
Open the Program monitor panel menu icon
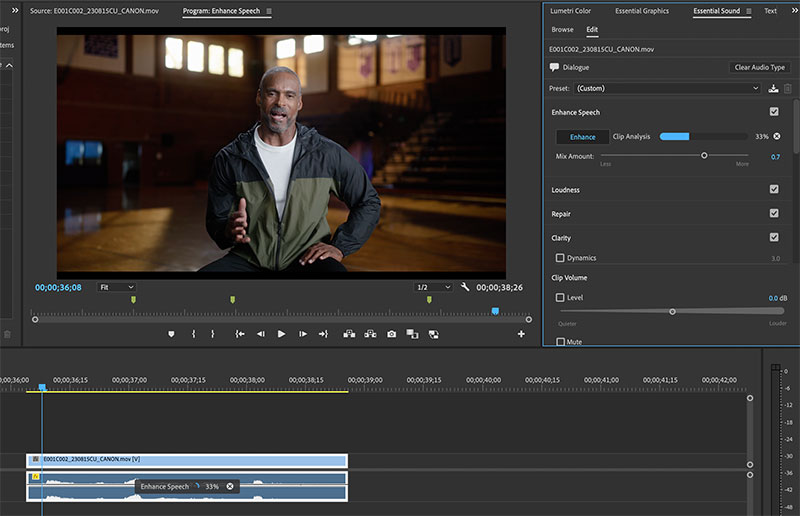pos(269,11)
